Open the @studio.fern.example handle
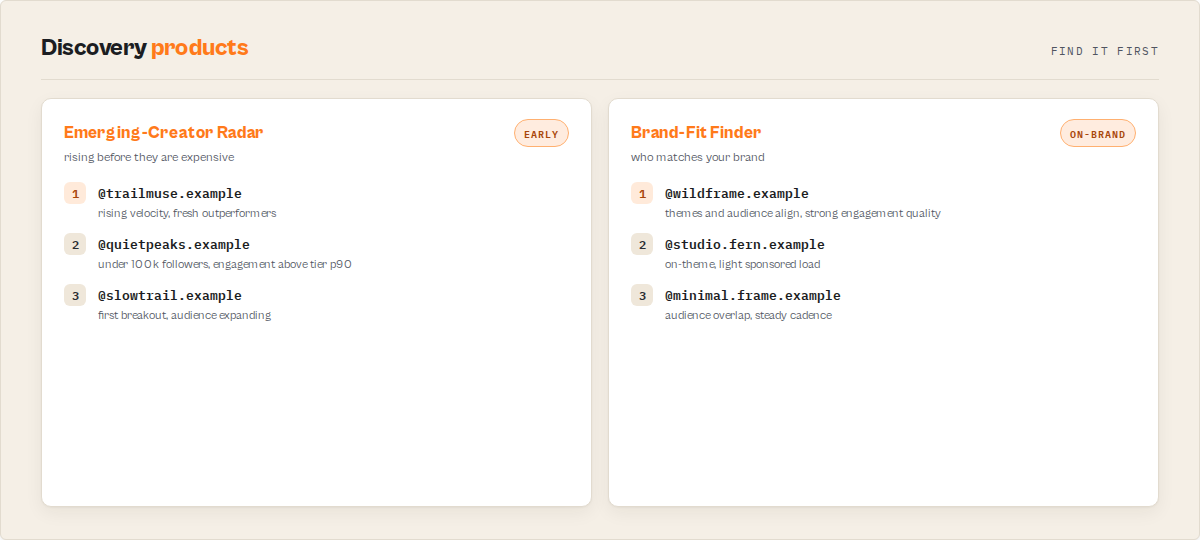 click(x=745, y=245)
